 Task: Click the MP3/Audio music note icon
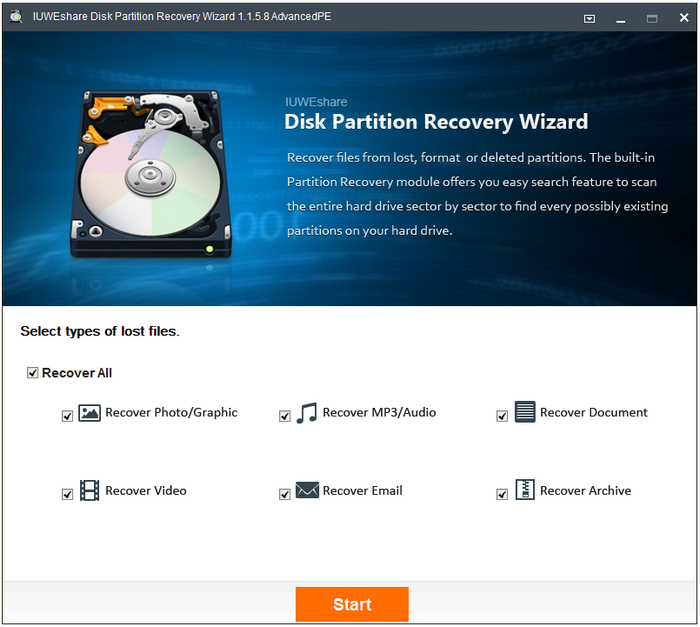pyautogui.click(x=306, y=413)
